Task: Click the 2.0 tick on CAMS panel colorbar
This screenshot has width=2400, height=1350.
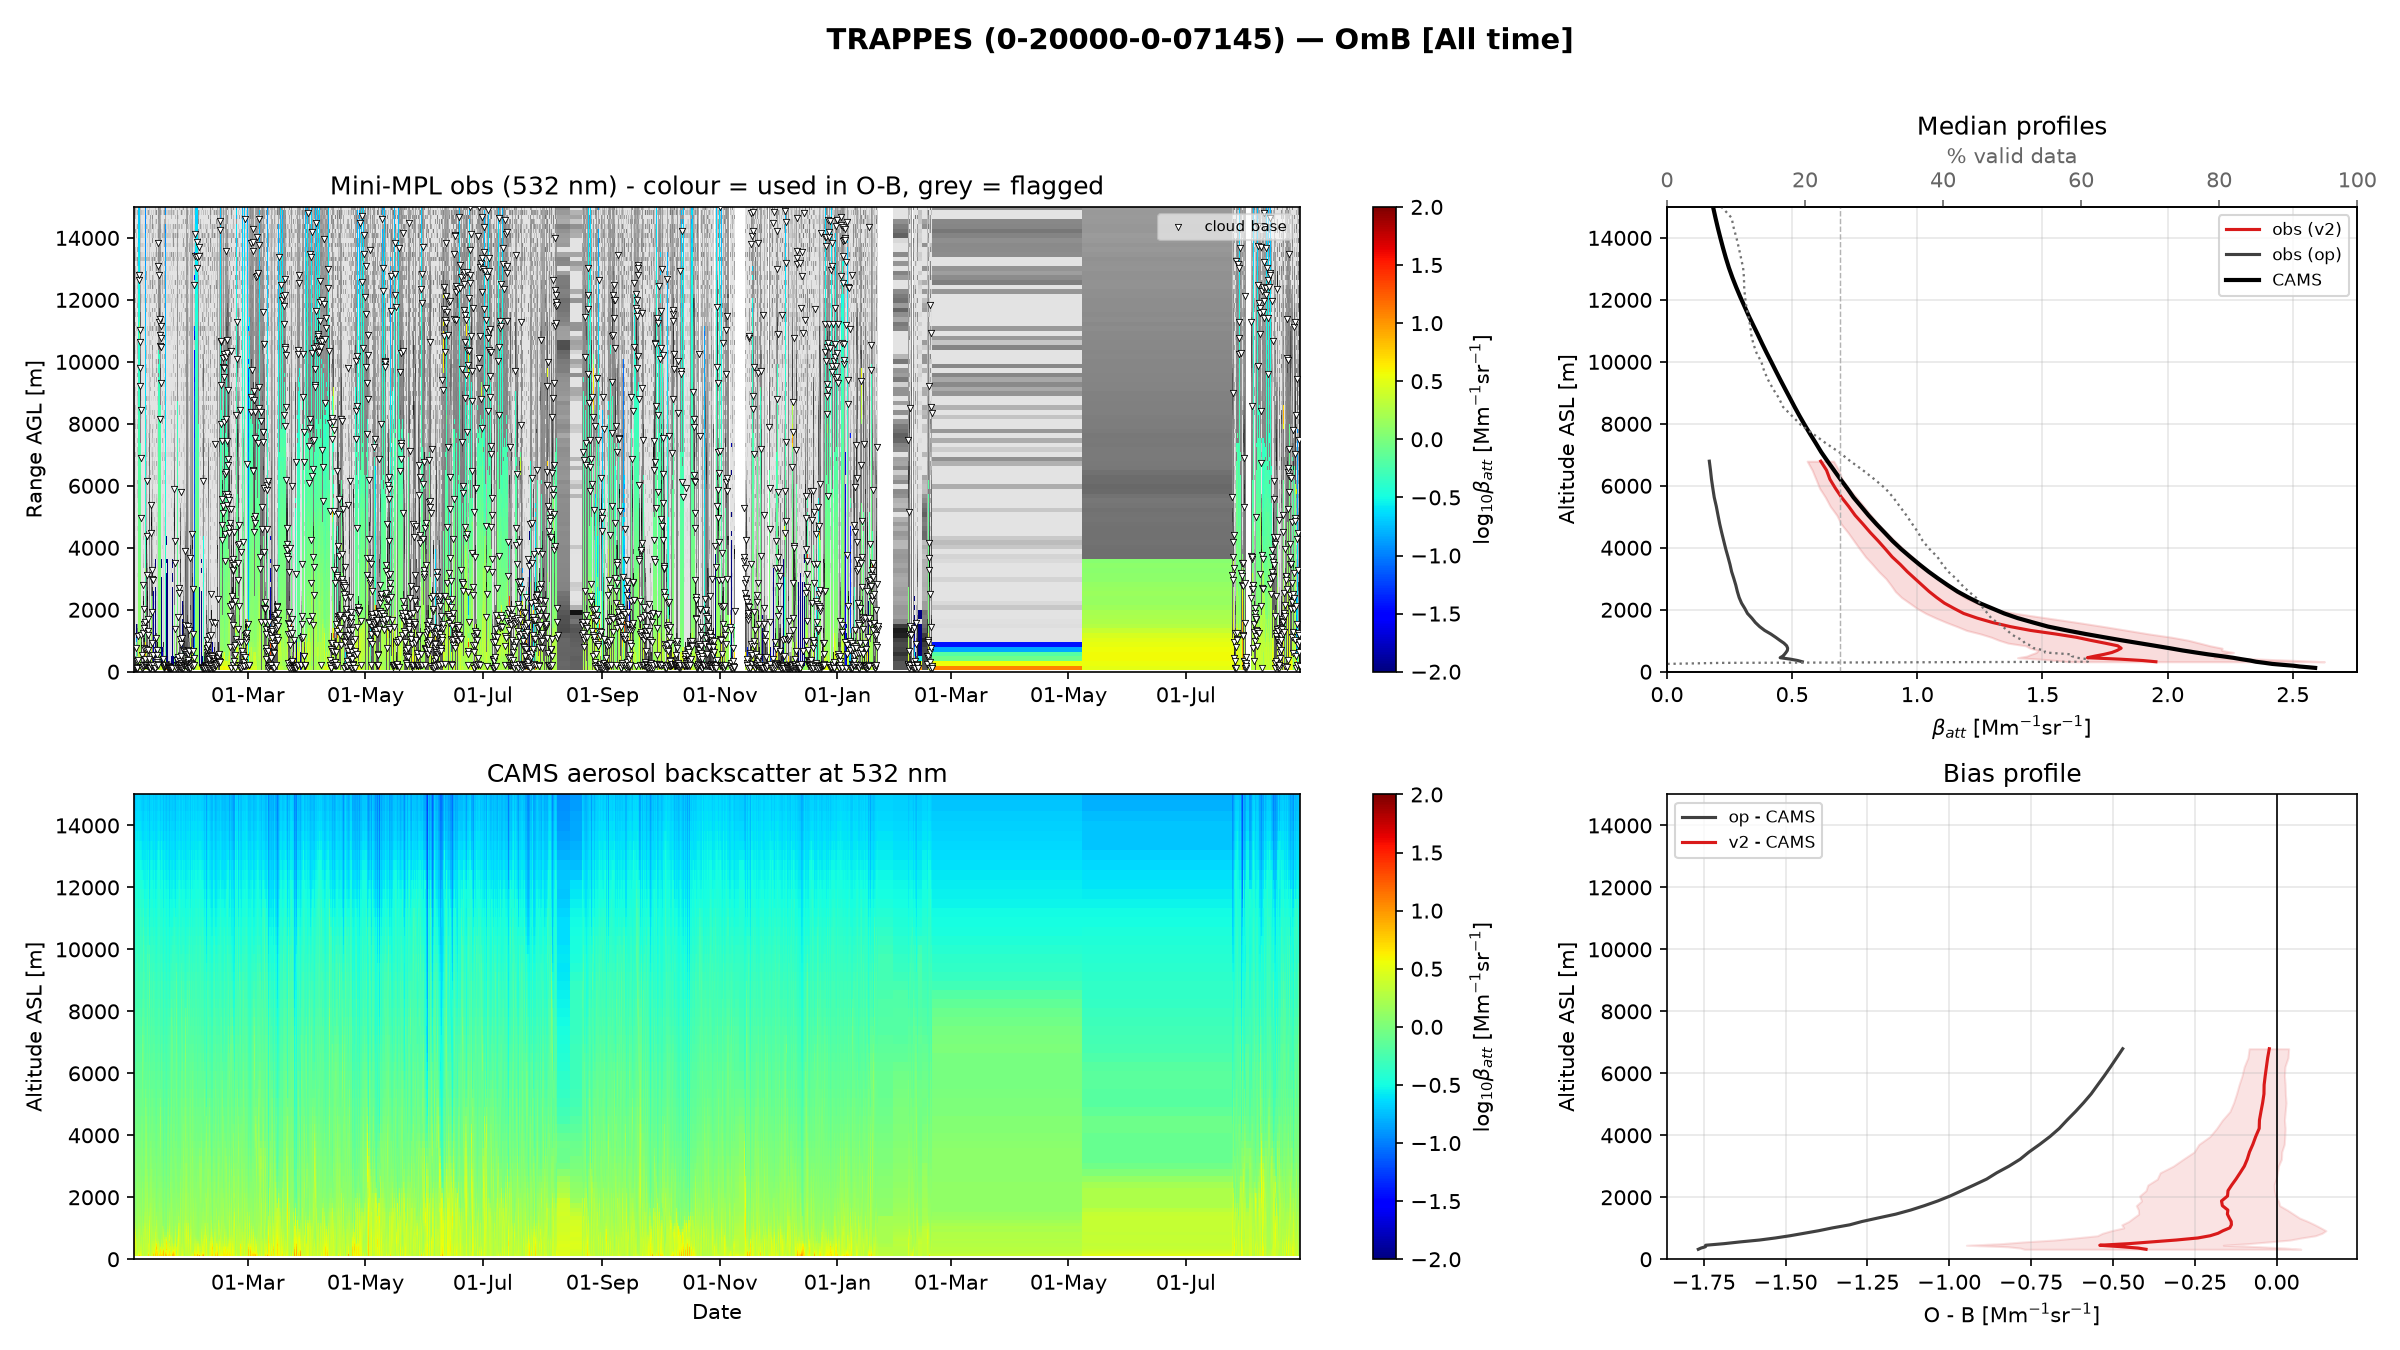Action: (x=1427, y=795)
